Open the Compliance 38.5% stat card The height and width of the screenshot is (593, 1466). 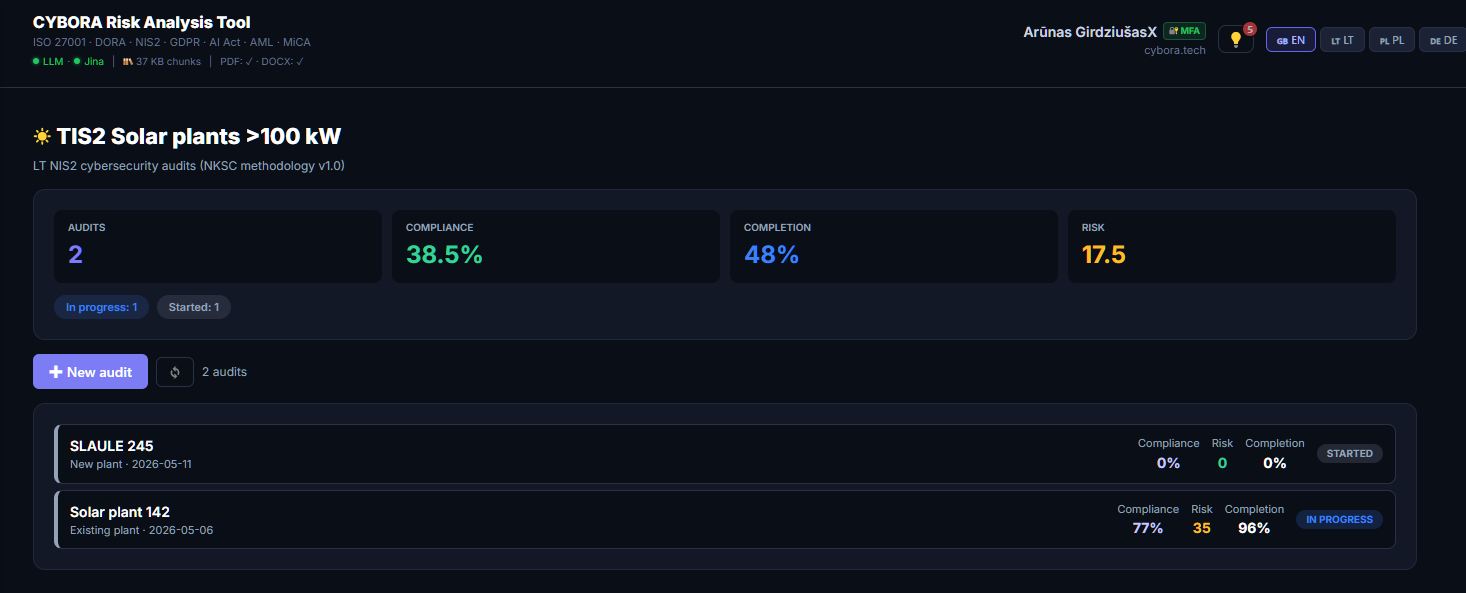(555, 246)
